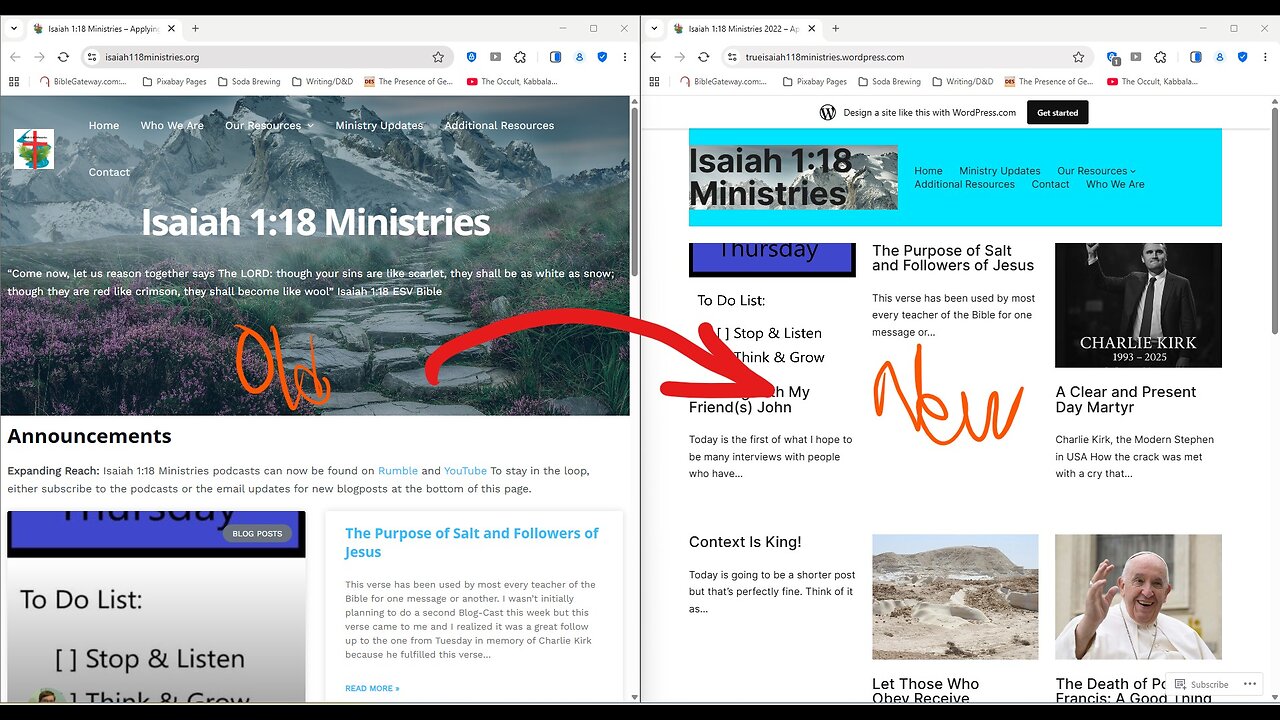
Task: Open Home on new WordPress site menu
Action: pos(928,171)
